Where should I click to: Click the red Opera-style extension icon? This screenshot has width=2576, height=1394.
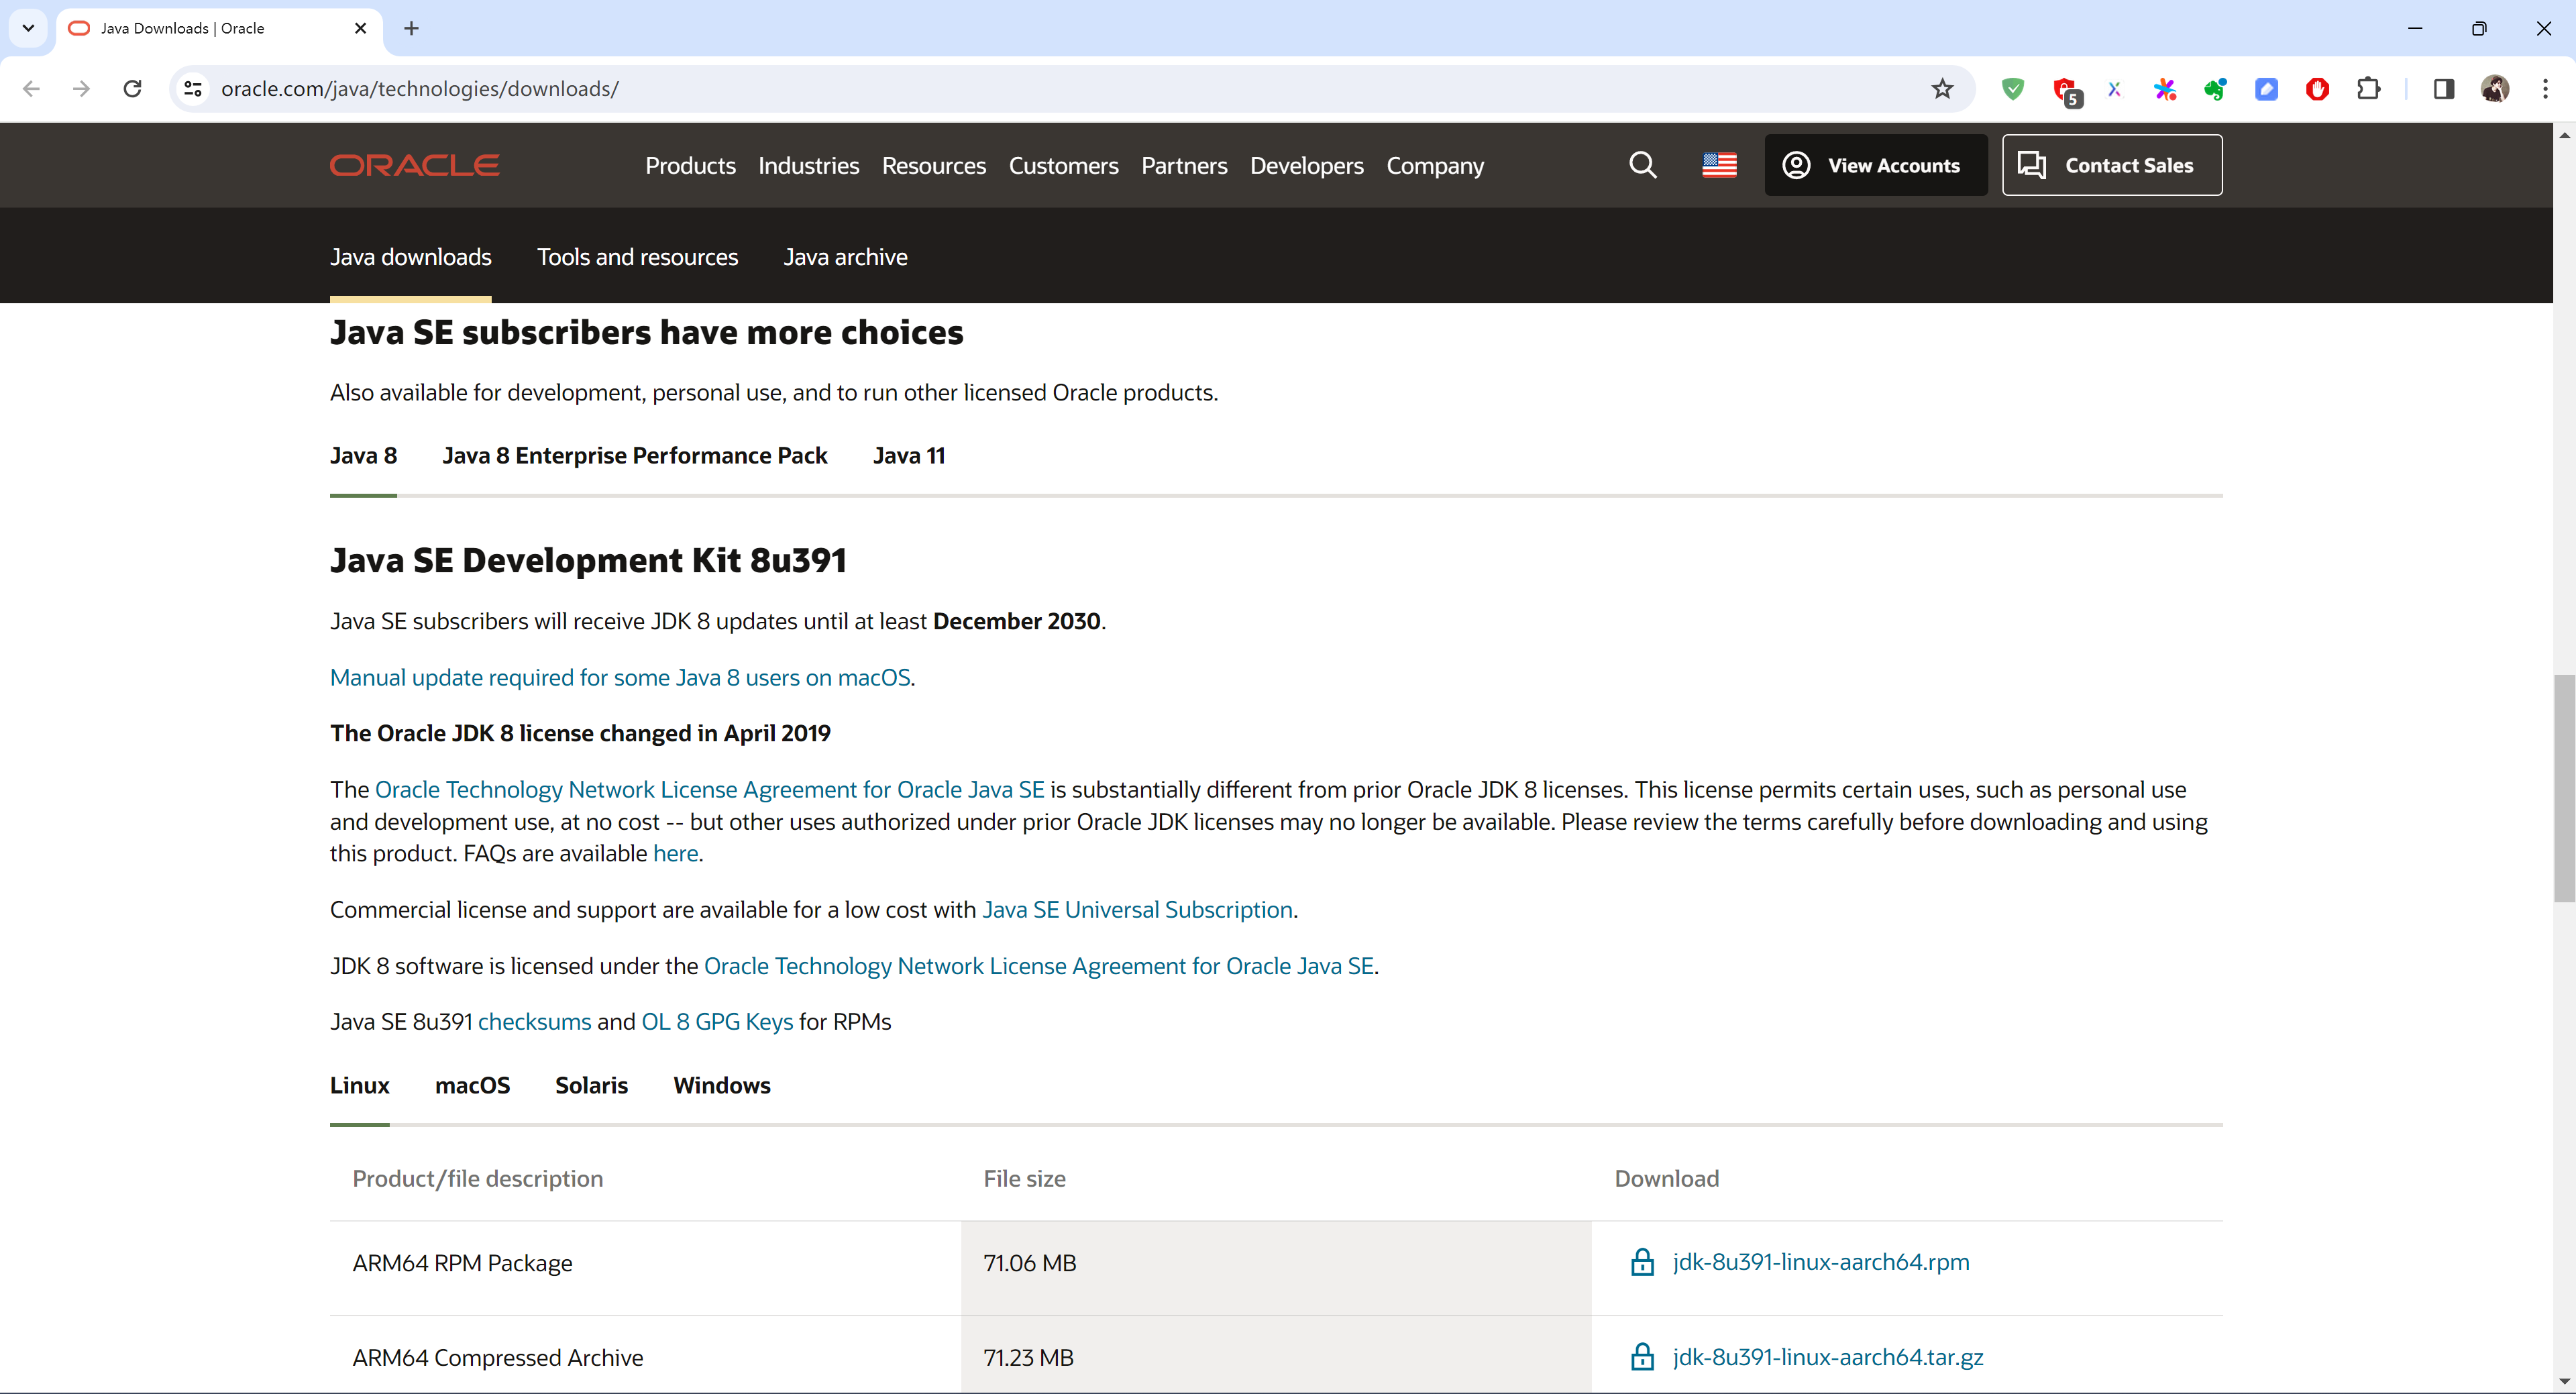(x=2317, y=89)
